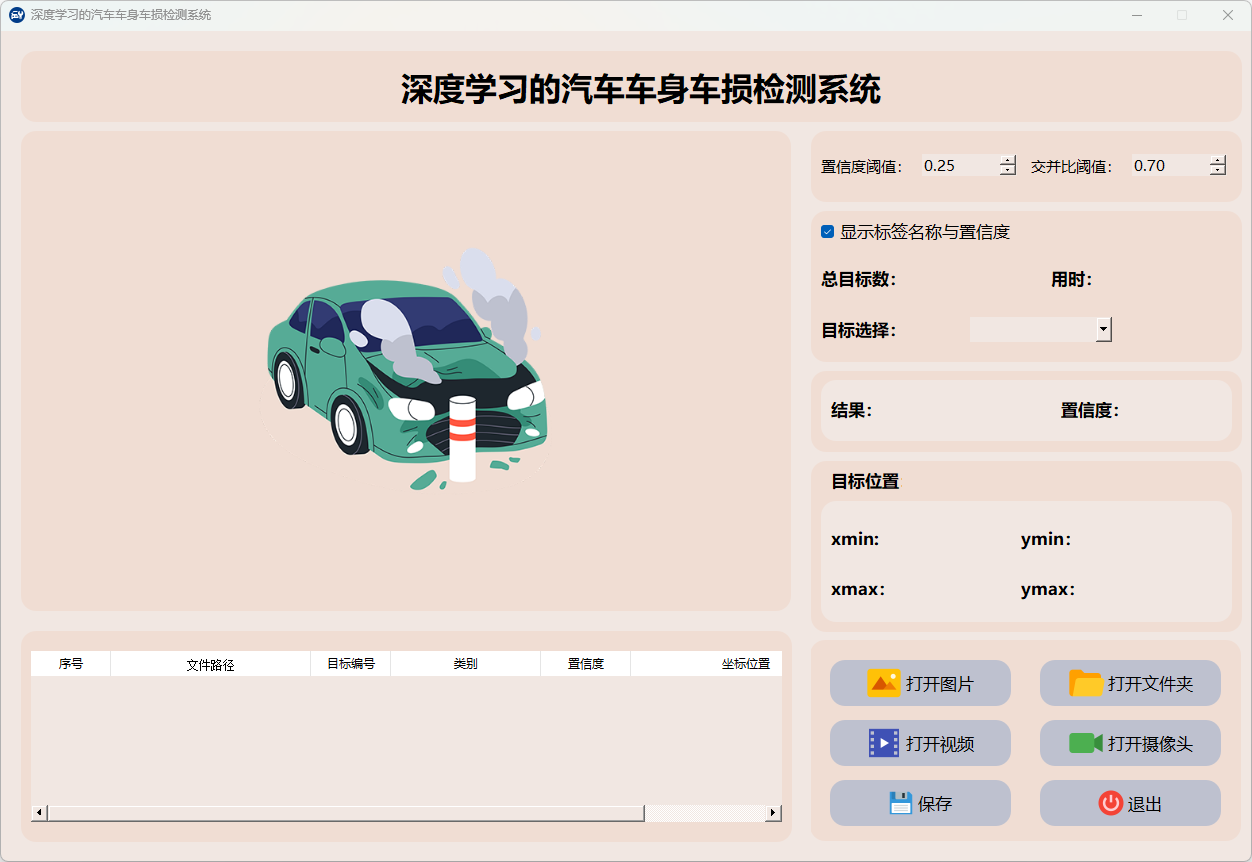The height and width of the screenshot is (862, 1252).
Task: Click the green camera icon for Open Camera
Action: point(1085,743)
